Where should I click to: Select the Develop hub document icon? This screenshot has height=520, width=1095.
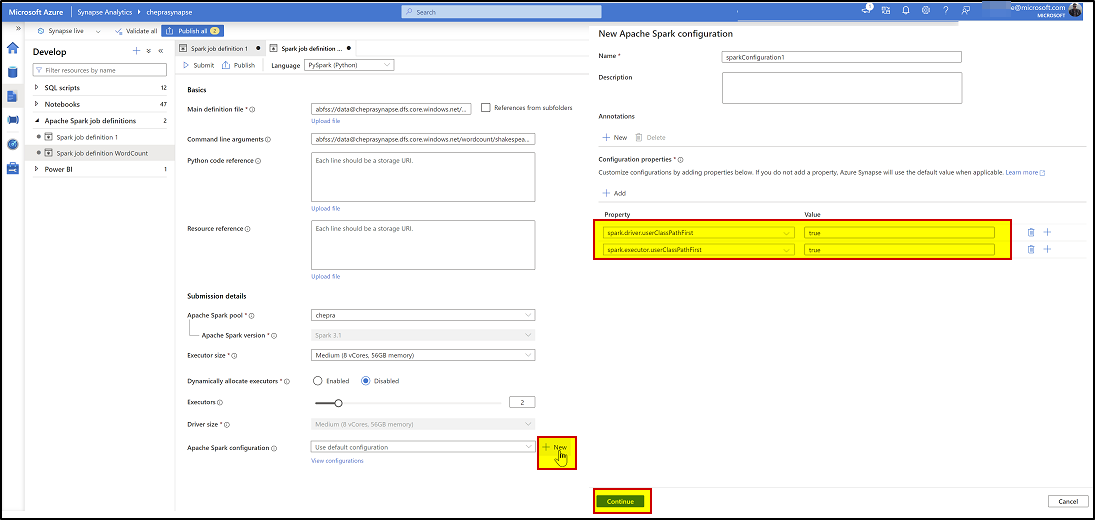point(12,96)
